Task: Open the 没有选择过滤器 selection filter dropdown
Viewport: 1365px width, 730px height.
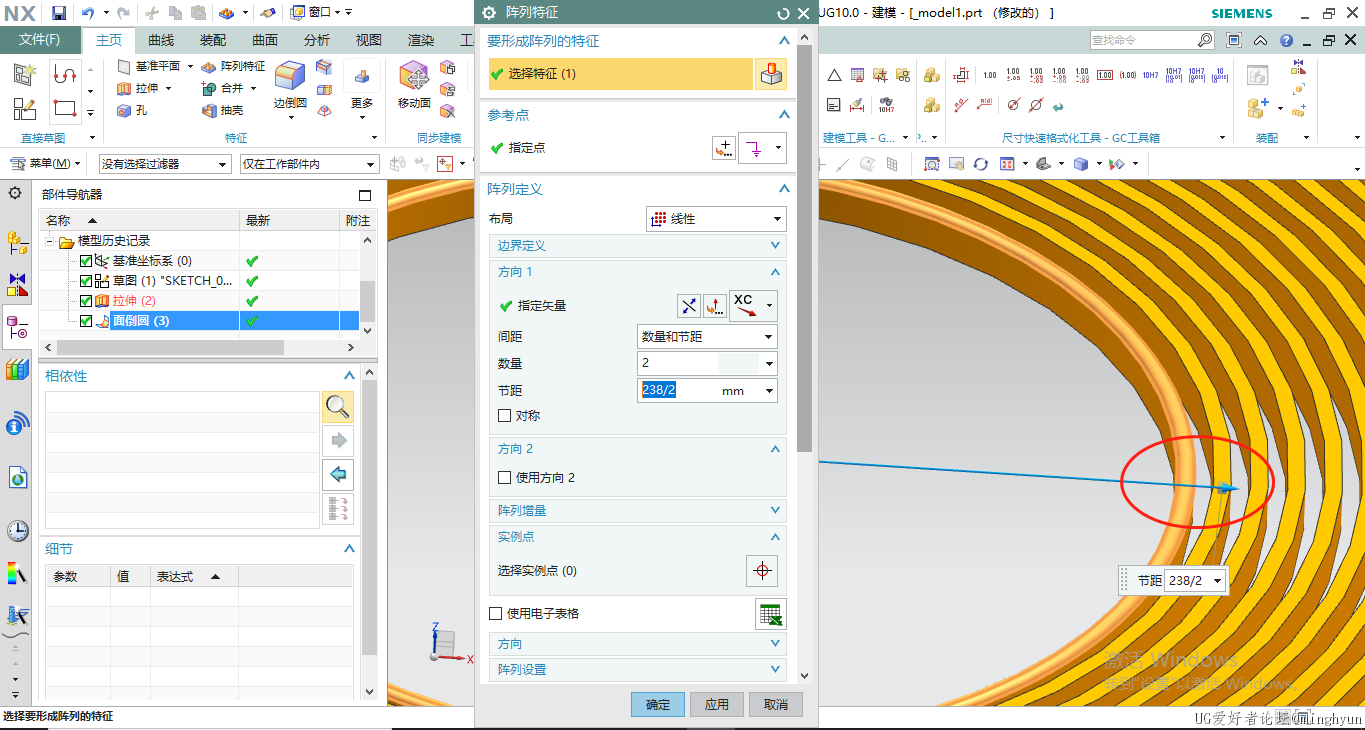Action: (165, 164)
